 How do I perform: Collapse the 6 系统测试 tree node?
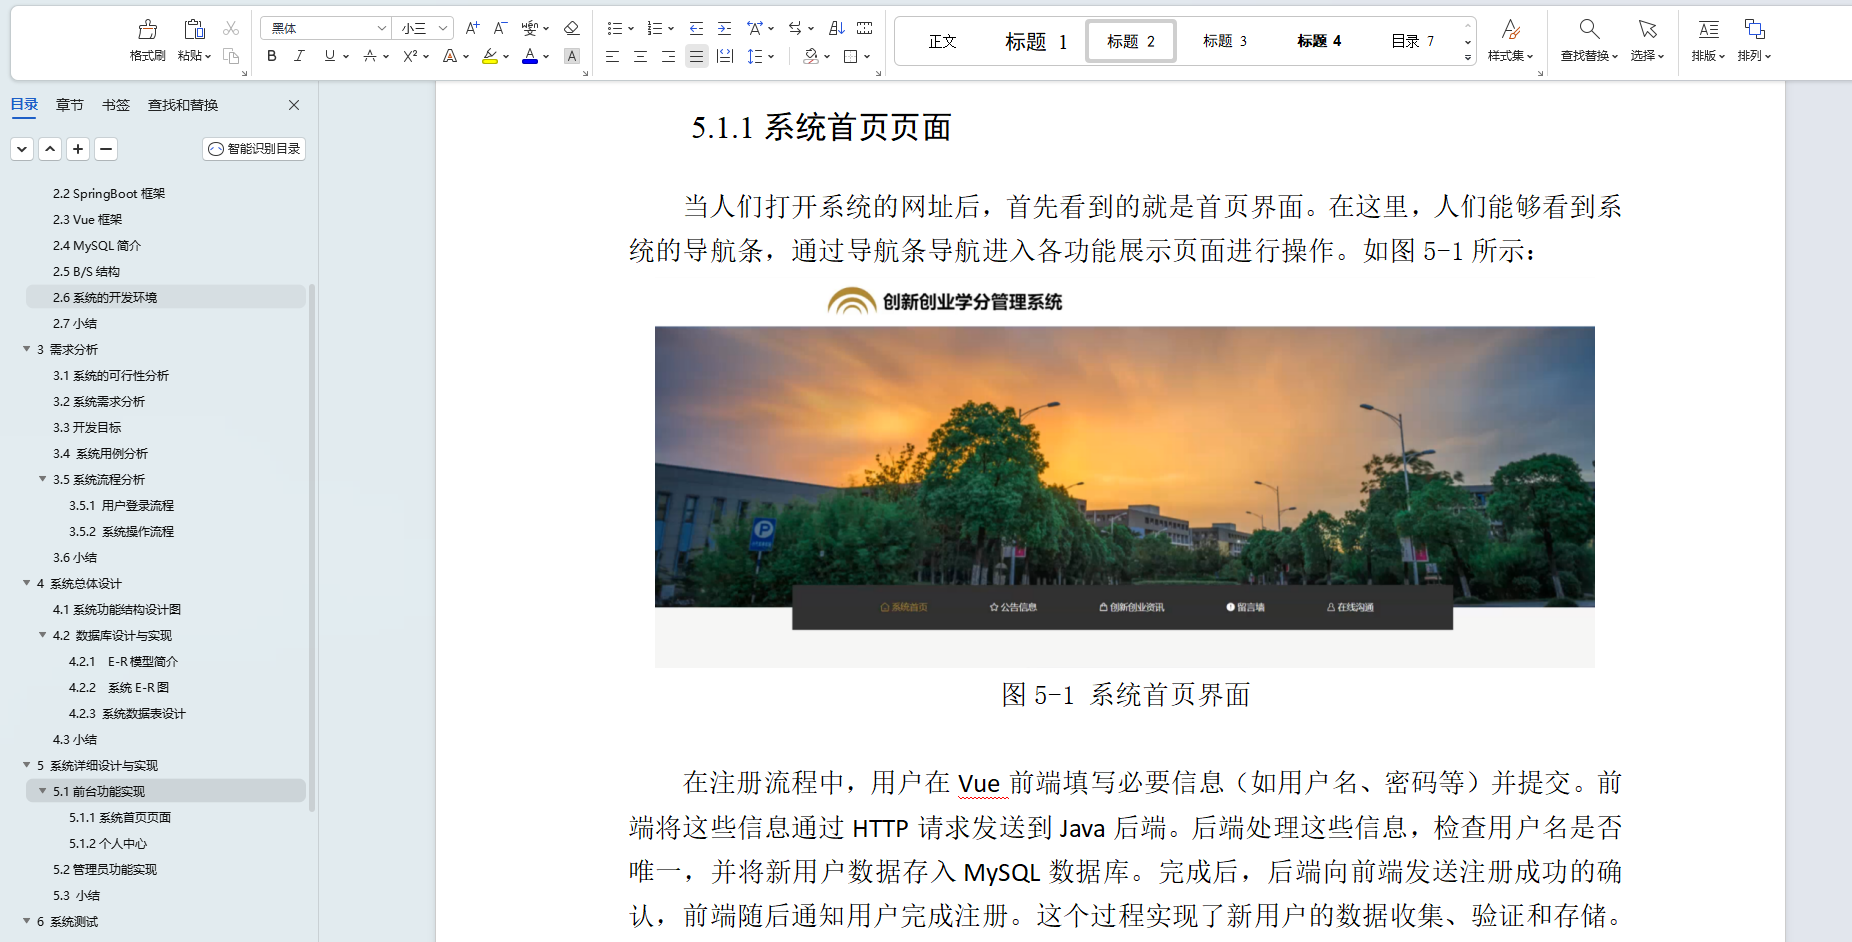tap(27, 921)
